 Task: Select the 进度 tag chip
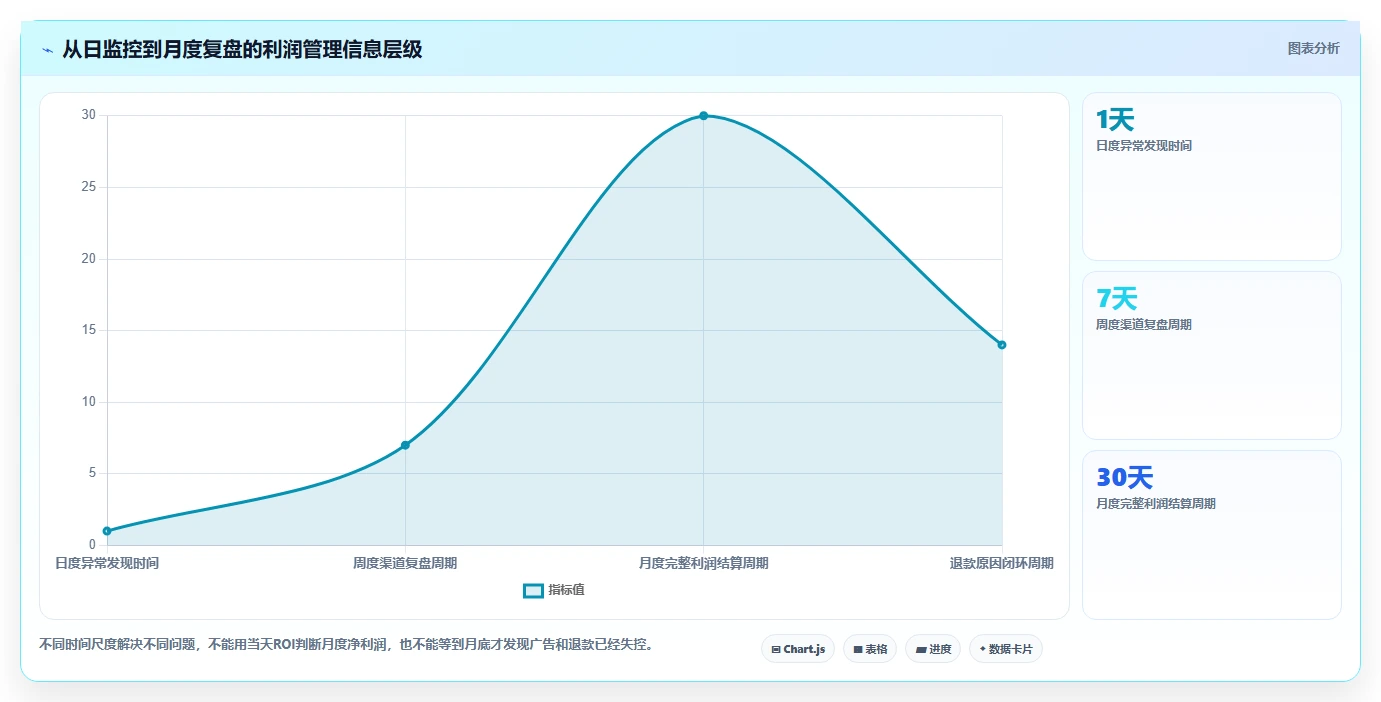(x=933, y=649)
